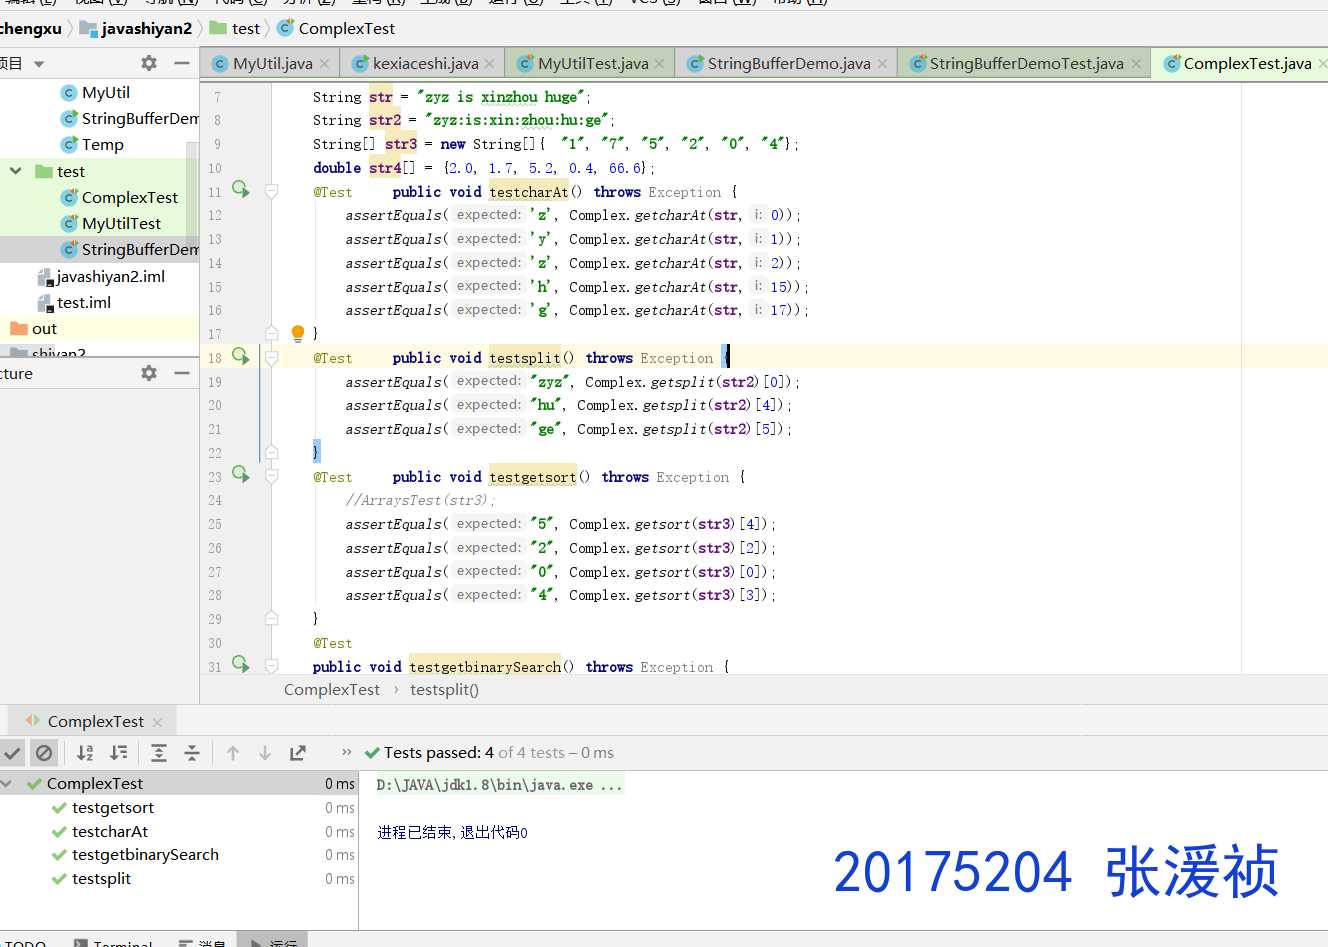Image resolution: width=1328 pixels, height=947 pixels.
Task: Show more test toolbar actions chevron
Action: click(346, 752)
